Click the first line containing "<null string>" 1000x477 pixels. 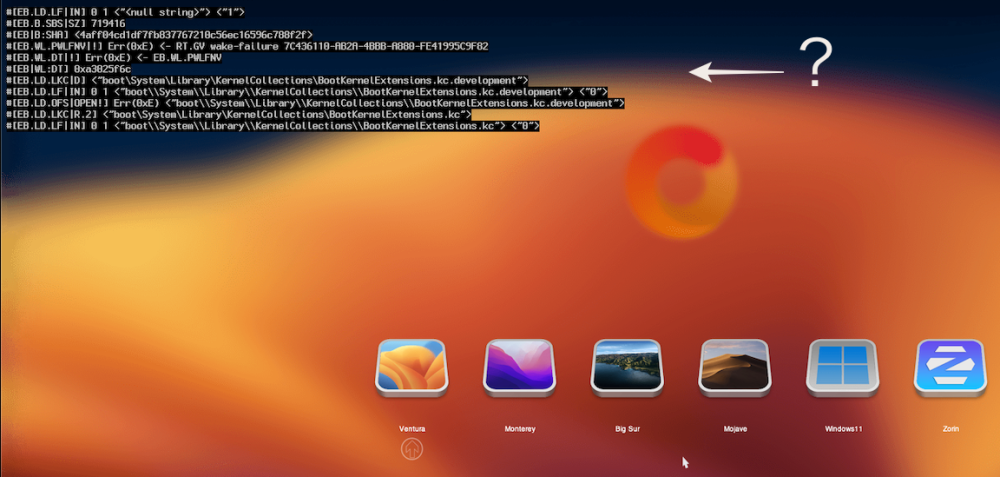click(x=125, y=11)
